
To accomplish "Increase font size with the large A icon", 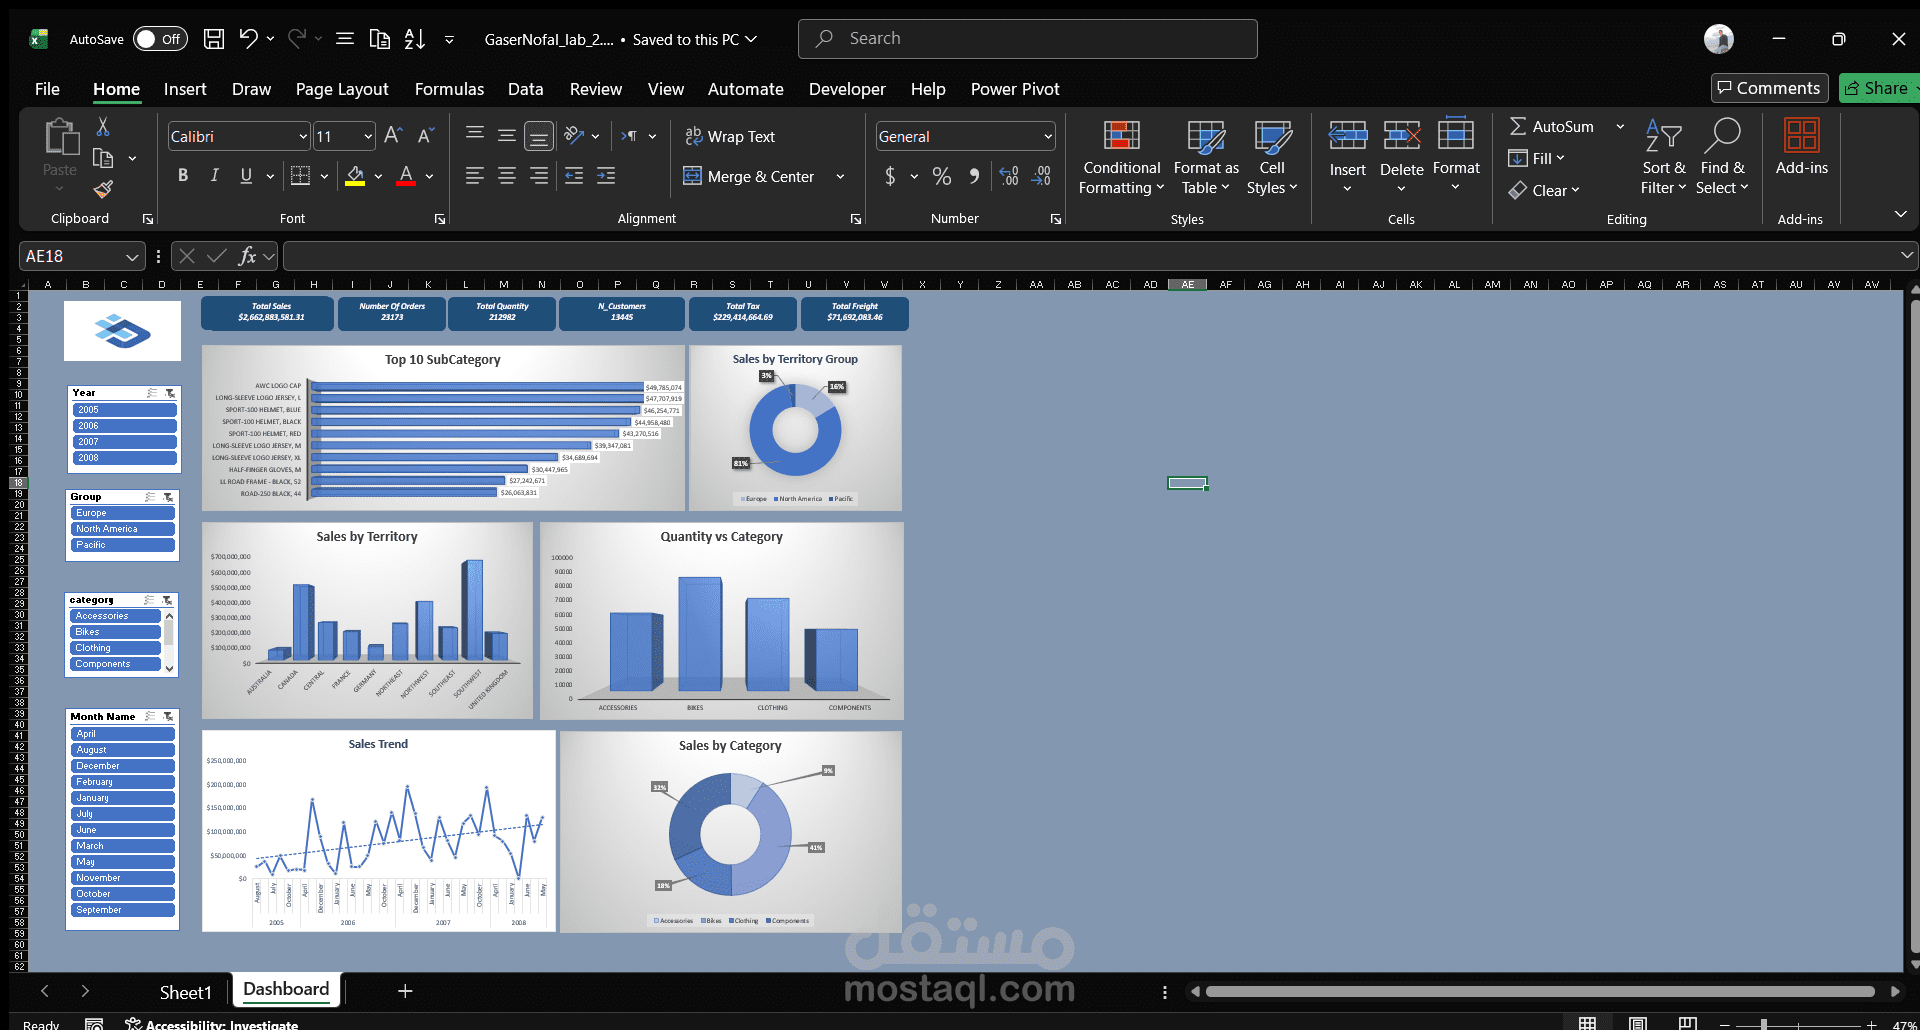I will coord(394,136).
